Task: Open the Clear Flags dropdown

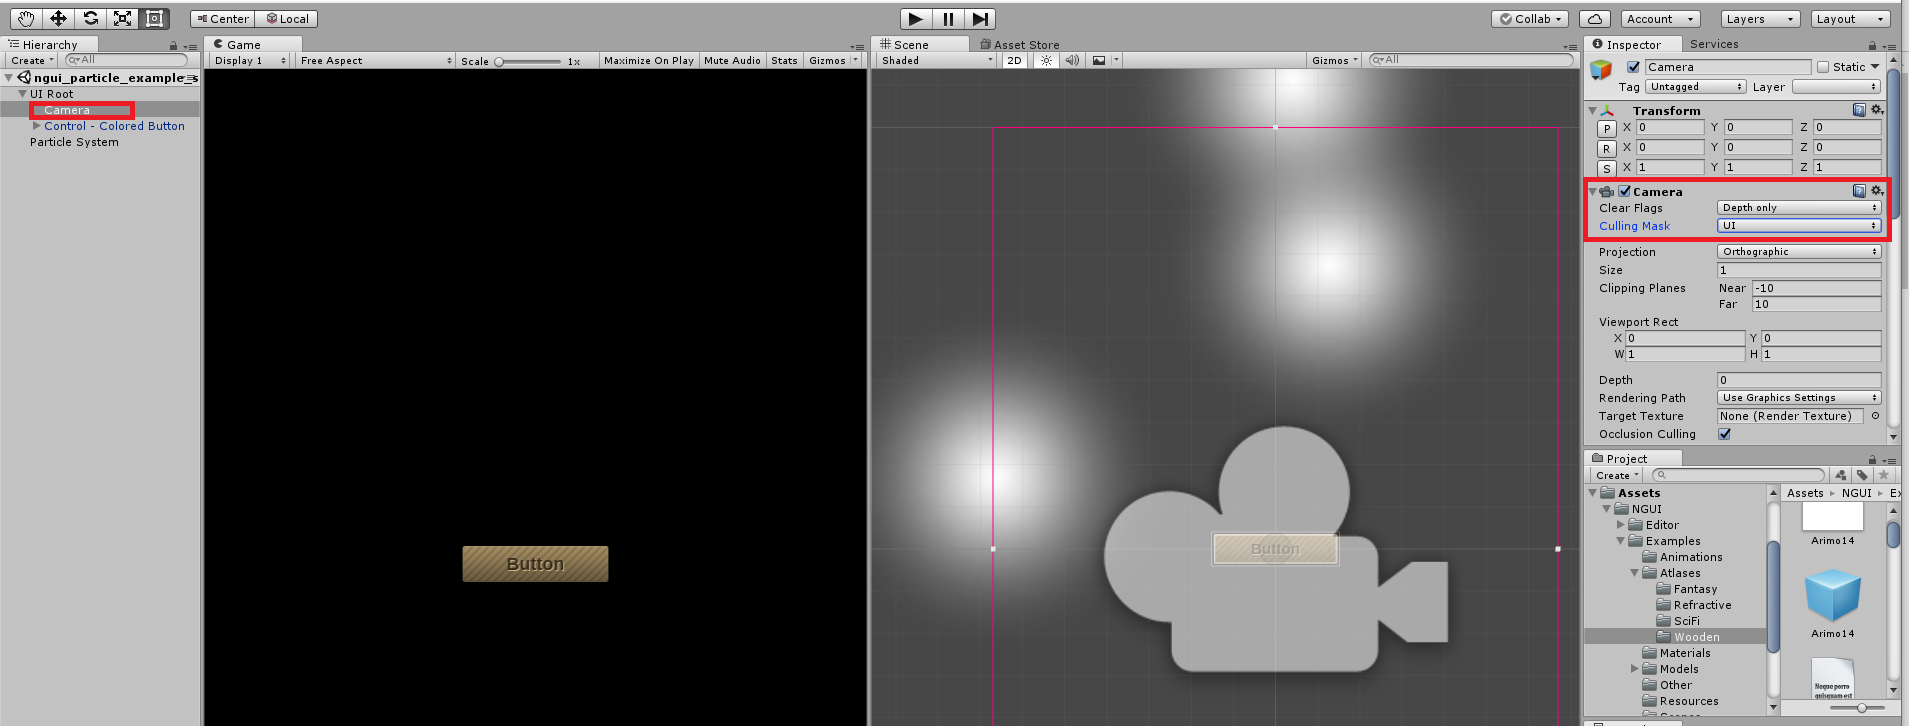Action: coord(1799,208)
